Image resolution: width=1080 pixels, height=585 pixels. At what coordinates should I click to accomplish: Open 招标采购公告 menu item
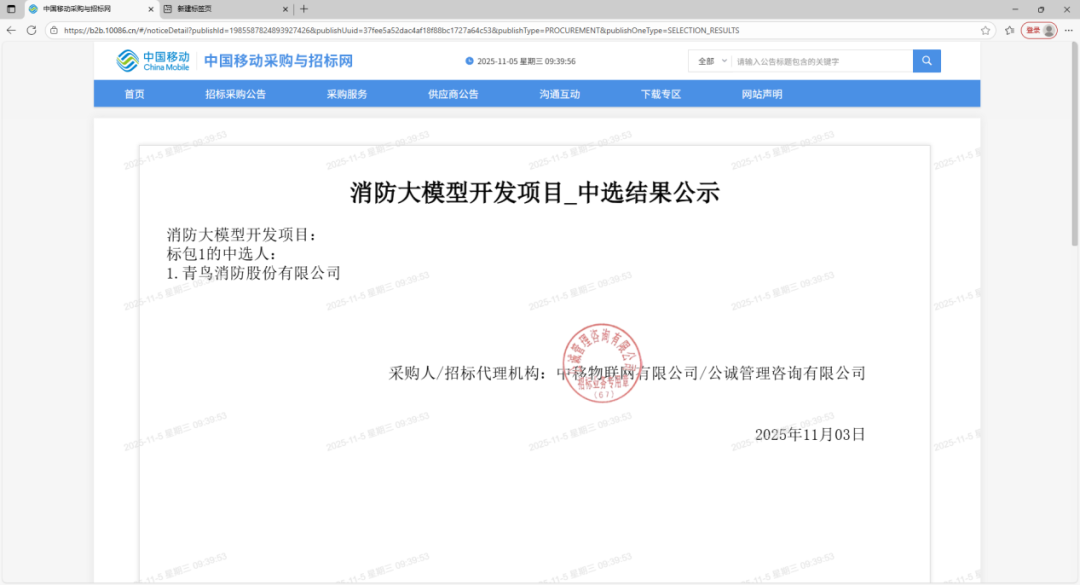236,94
